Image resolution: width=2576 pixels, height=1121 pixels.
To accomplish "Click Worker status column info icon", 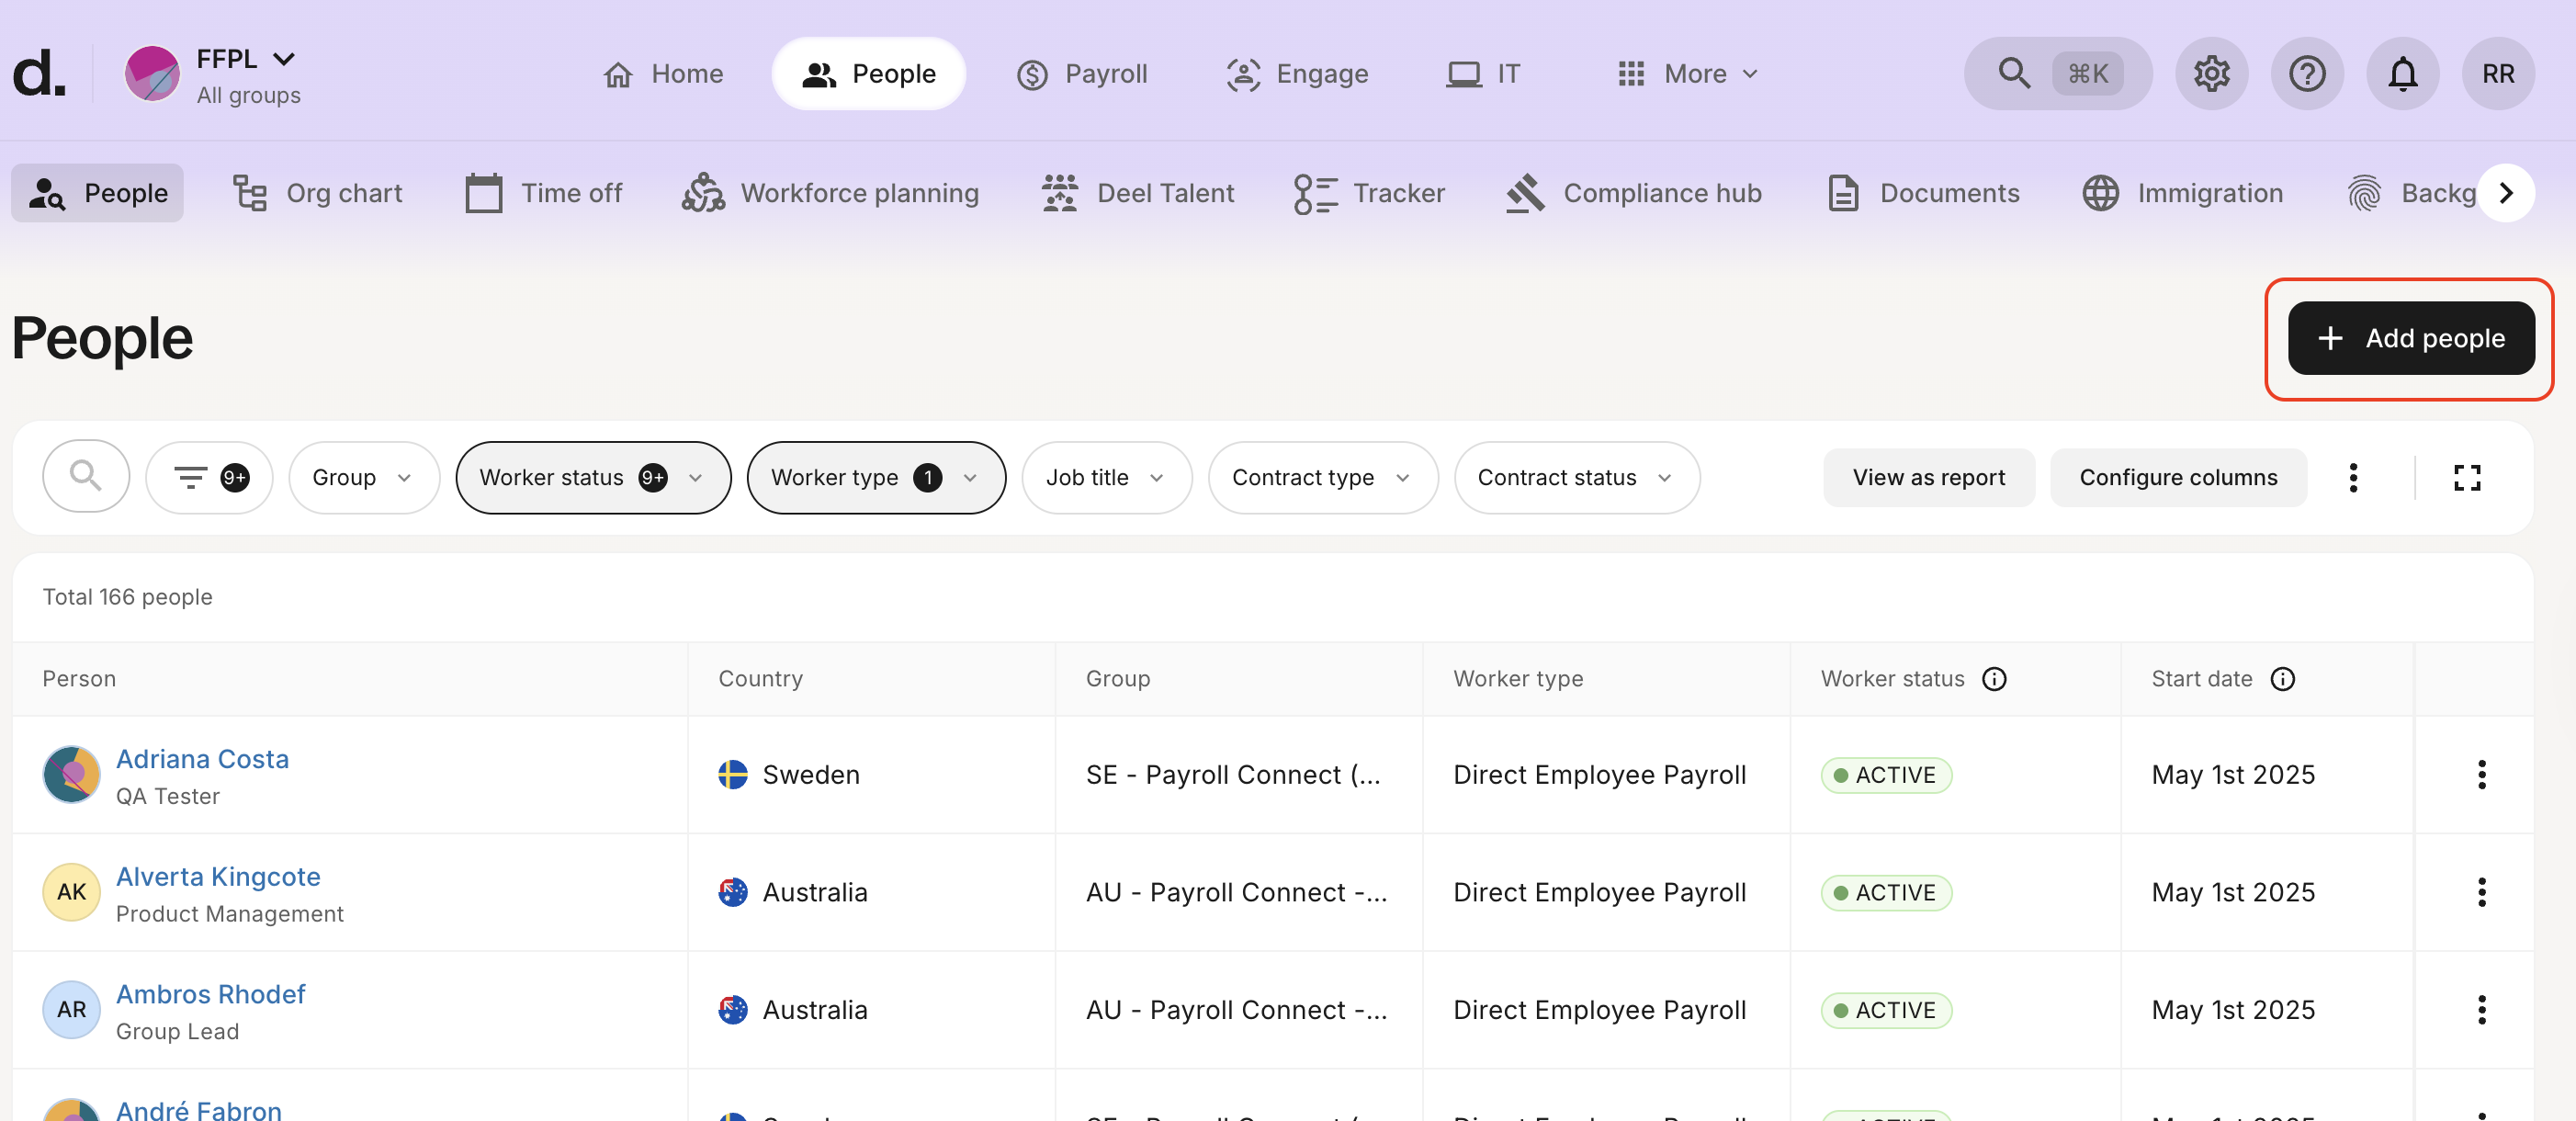I will pos(1994,679).
